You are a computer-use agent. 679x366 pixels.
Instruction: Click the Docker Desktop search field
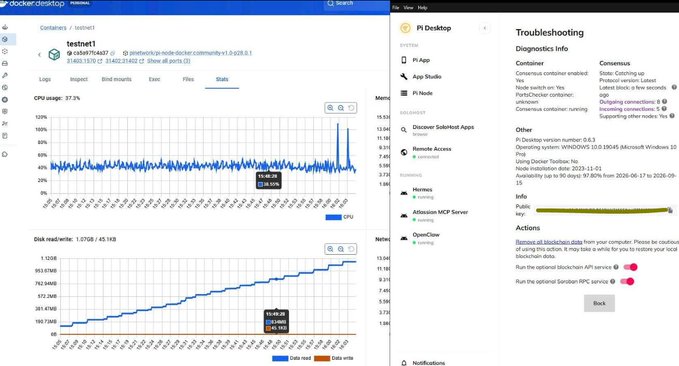[x=356, y=4]
